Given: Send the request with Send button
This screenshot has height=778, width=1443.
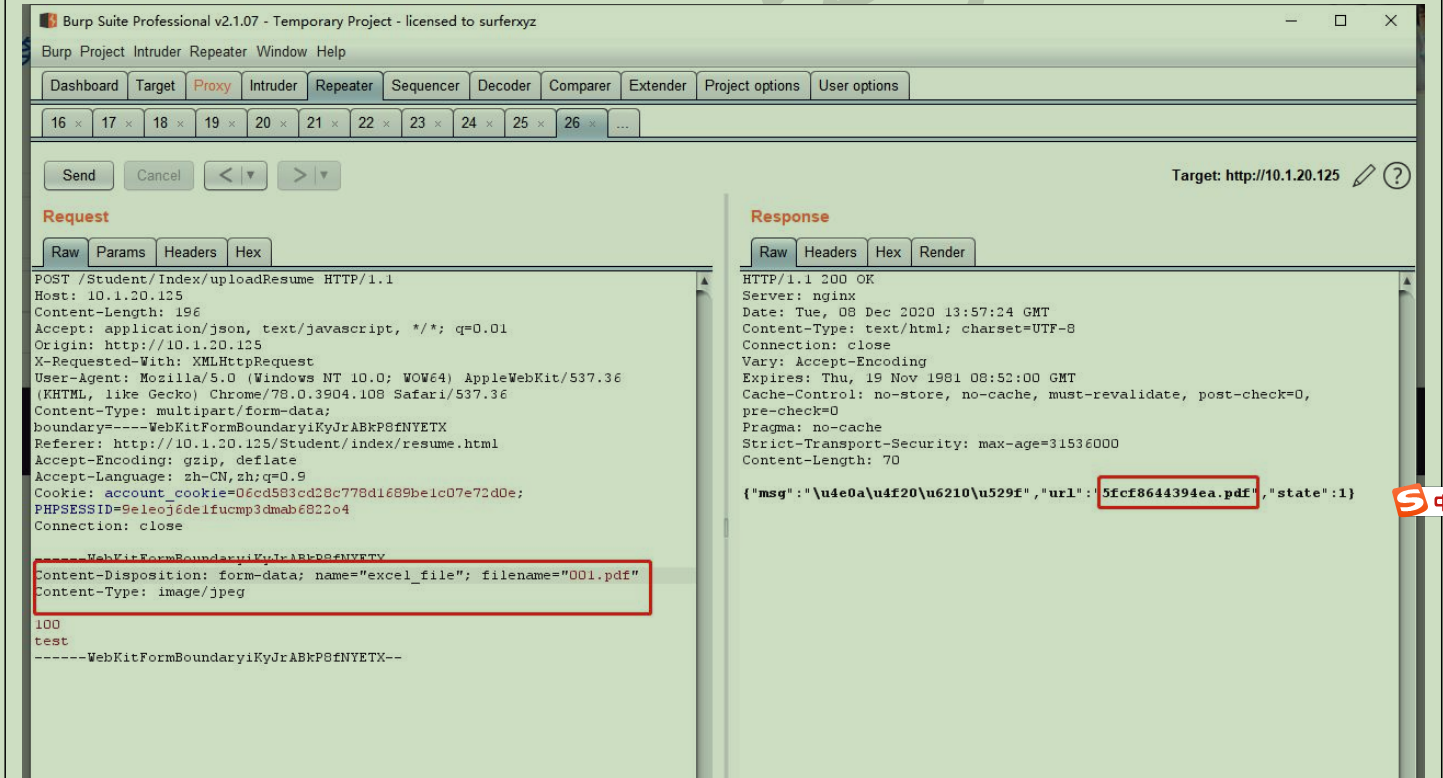Looking at the screenshot, I should 79,175.
